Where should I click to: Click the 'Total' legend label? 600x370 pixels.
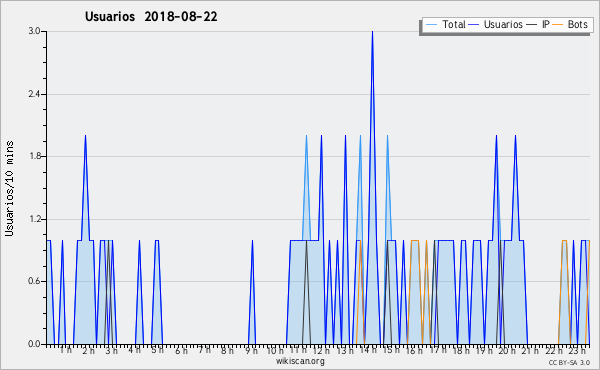pyautogui.click(x=454, y=24)
